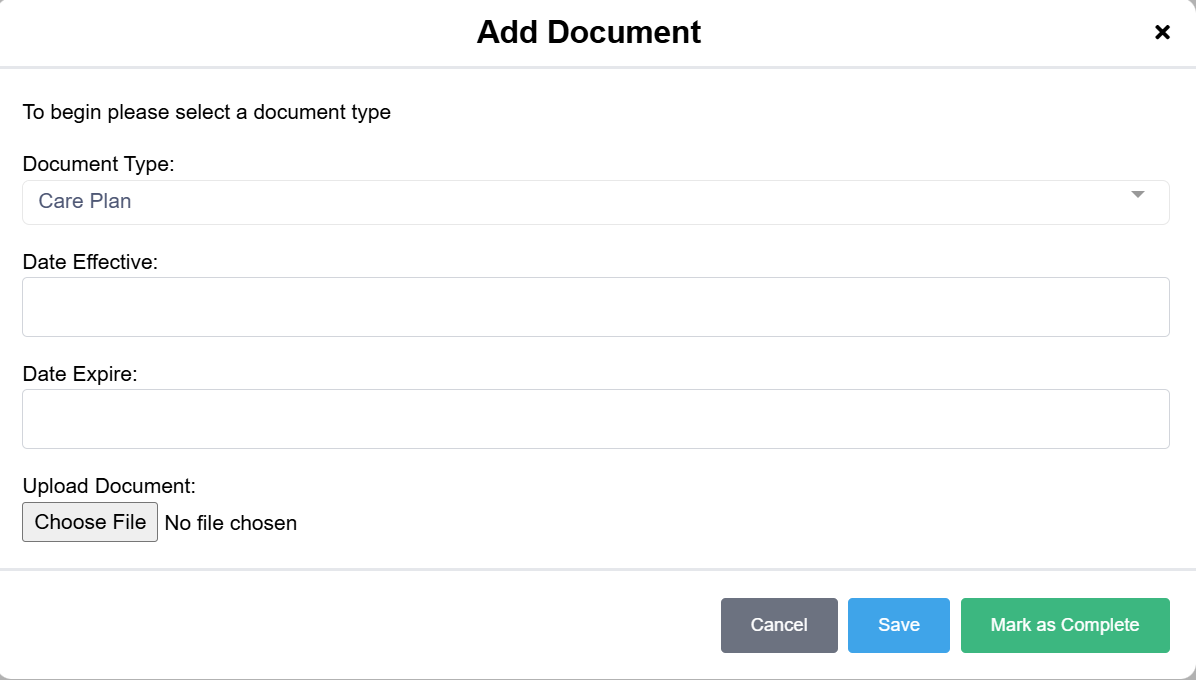Click the Document Type dropdown arrow
Screen dimensions: 1196x680
[x=1137, y=195]
